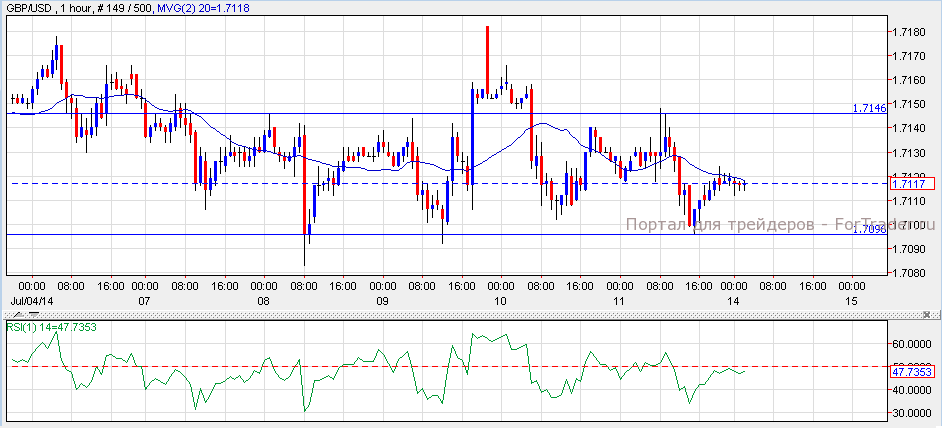942x428 pixels.
Task: Click the GBP/USD symbol label
Action: pos(30,9)
